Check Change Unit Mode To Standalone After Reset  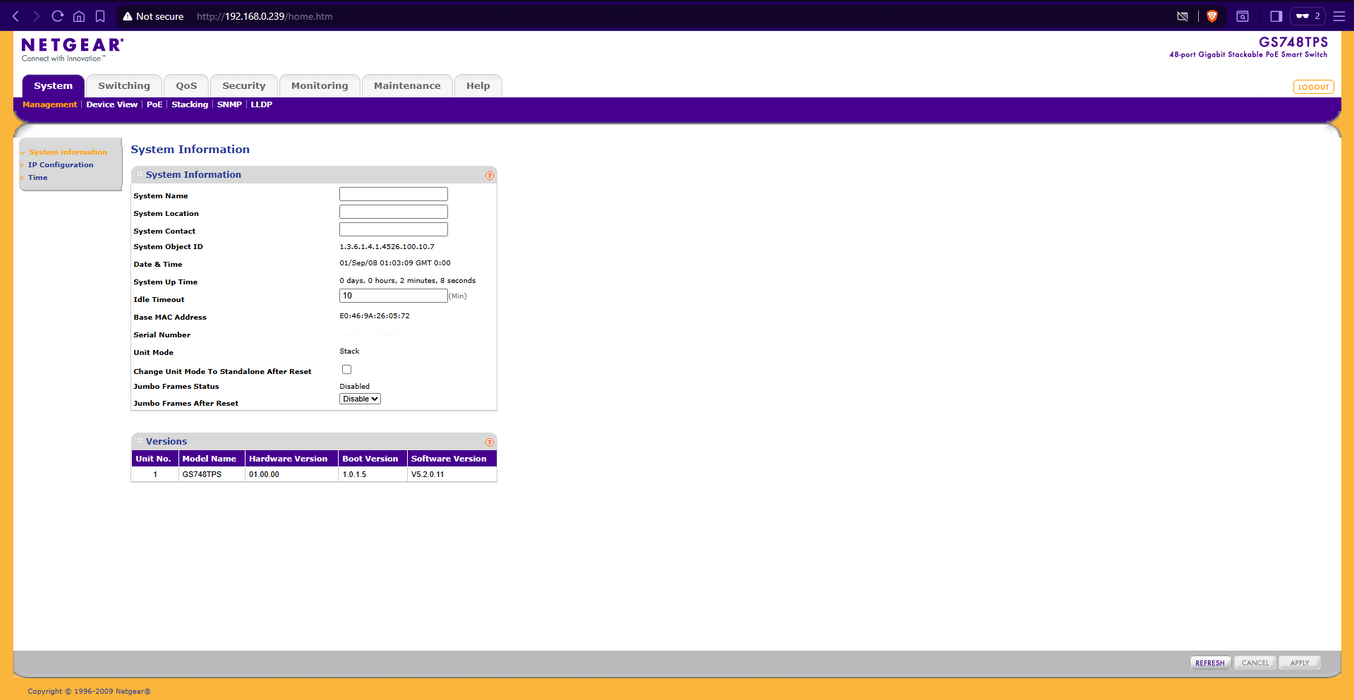pyautogui.click(x=347, y=370)
